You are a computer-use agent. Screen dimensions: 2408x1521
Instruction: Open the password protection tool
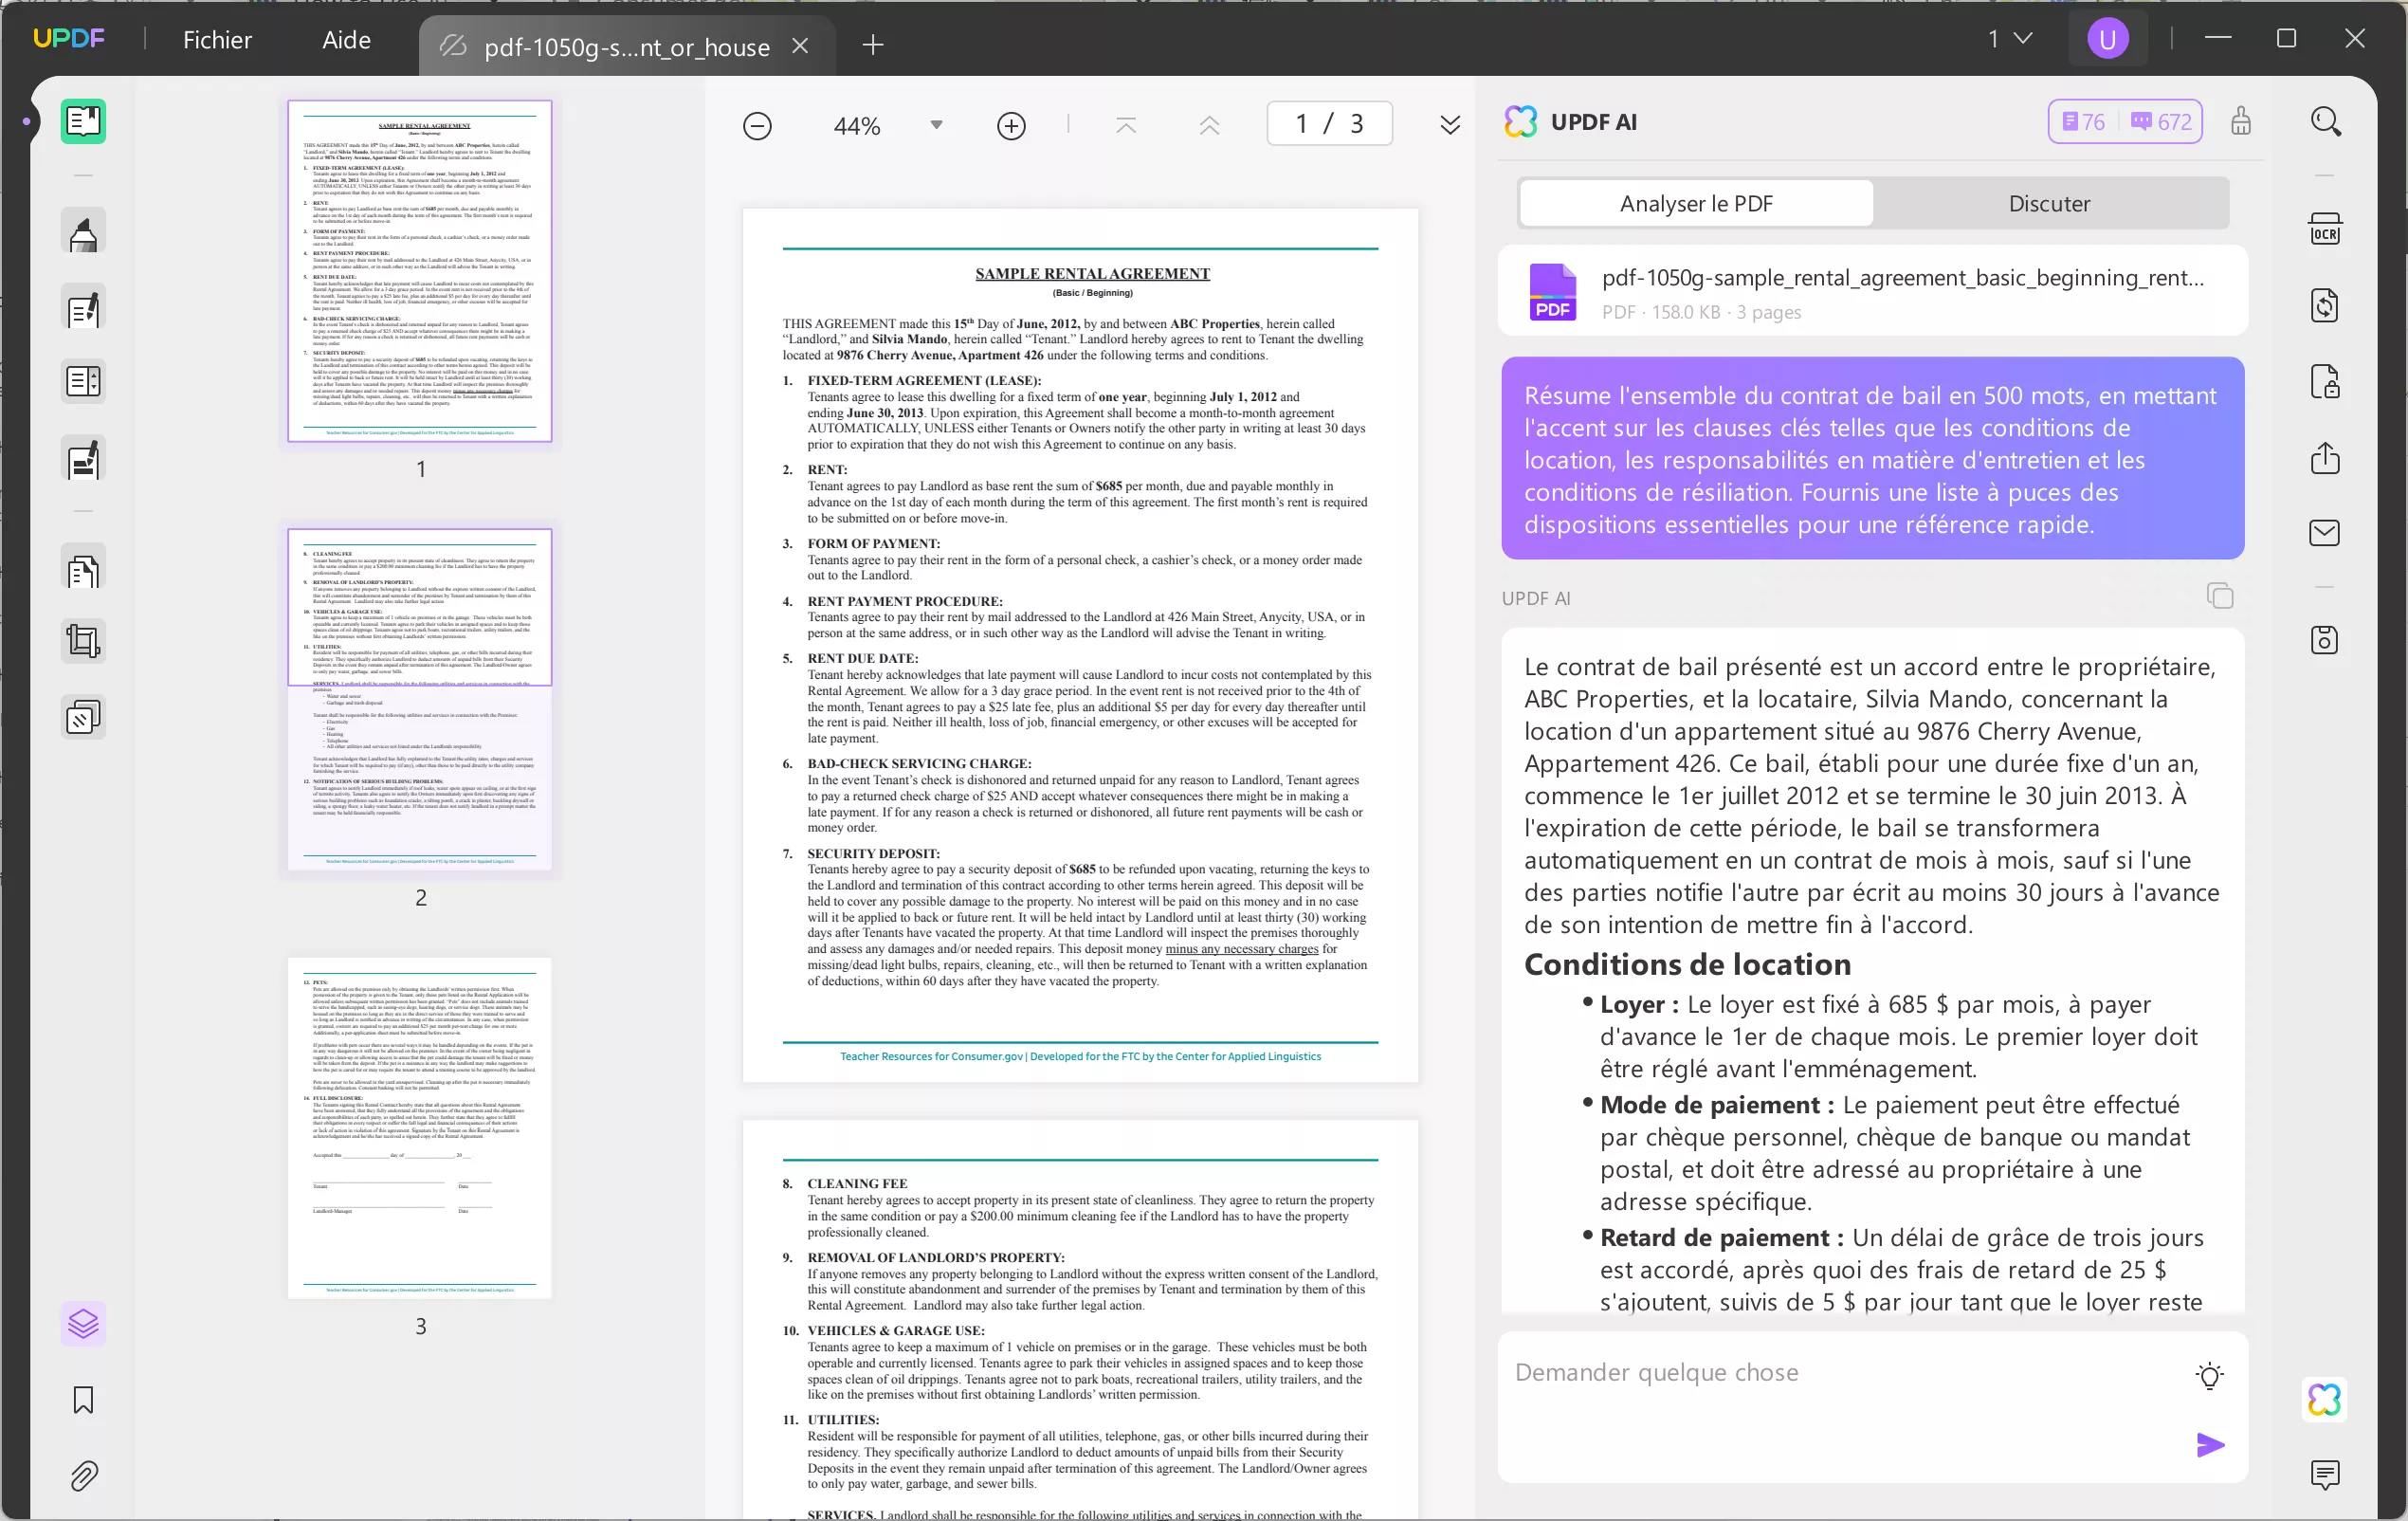click(2326, 381)
